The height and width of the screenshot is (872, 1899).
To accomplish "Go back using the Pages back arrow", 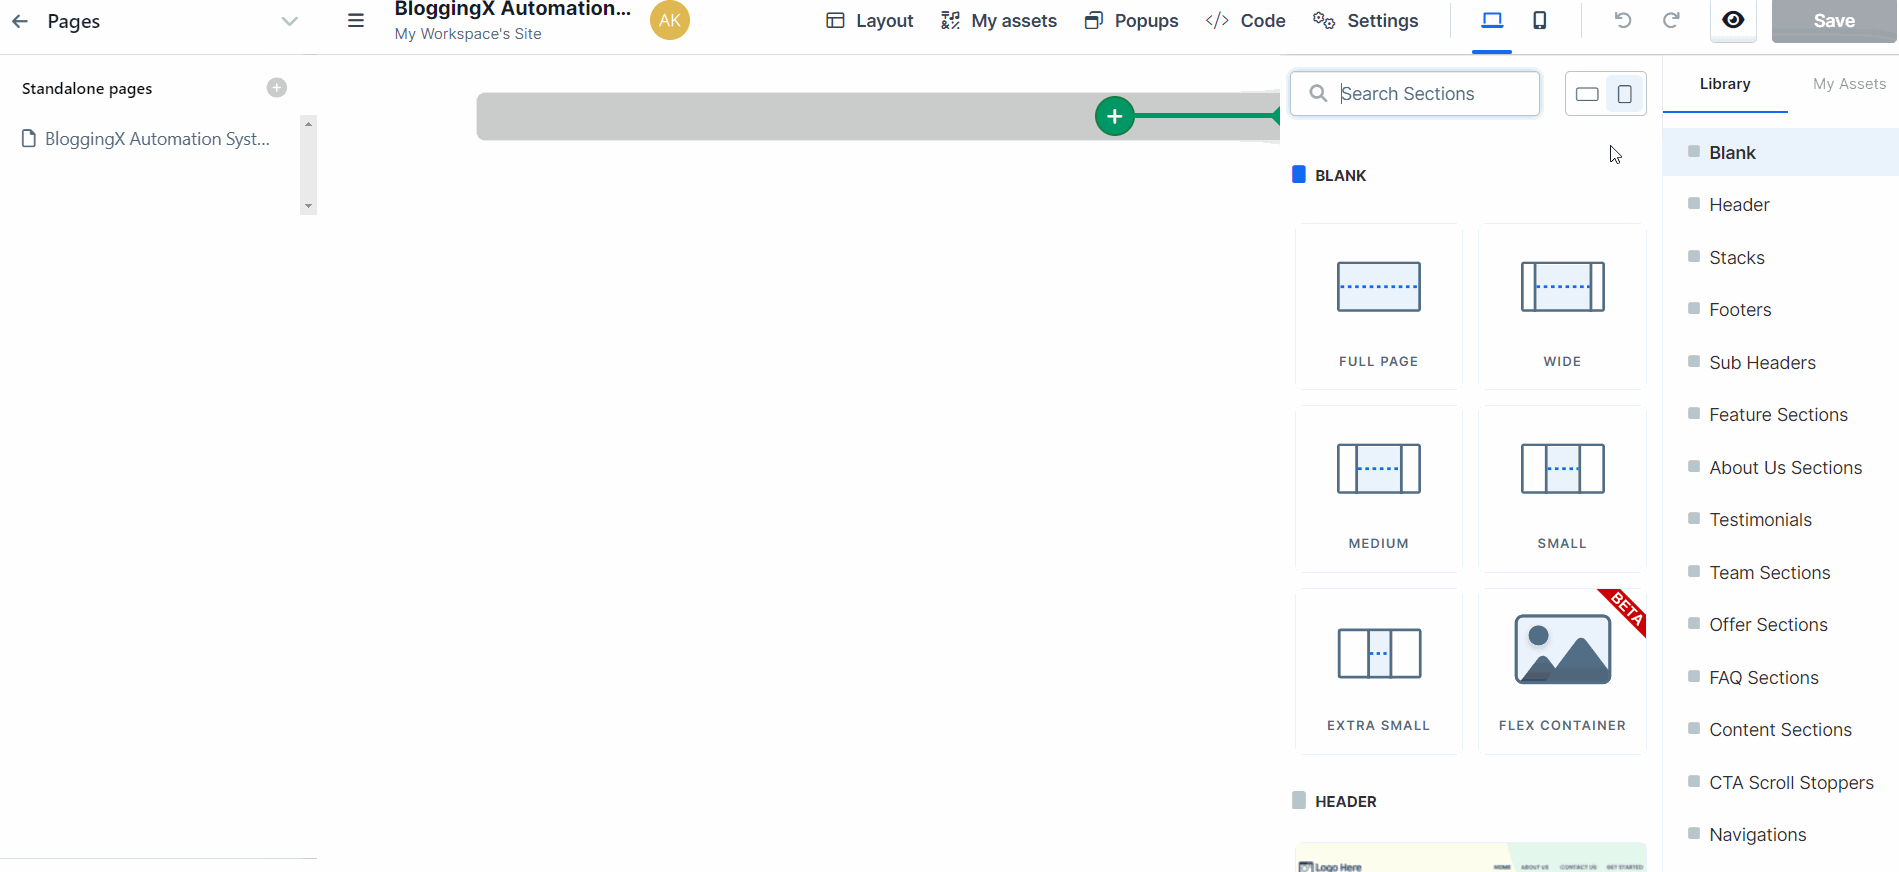I will point(20,21).
